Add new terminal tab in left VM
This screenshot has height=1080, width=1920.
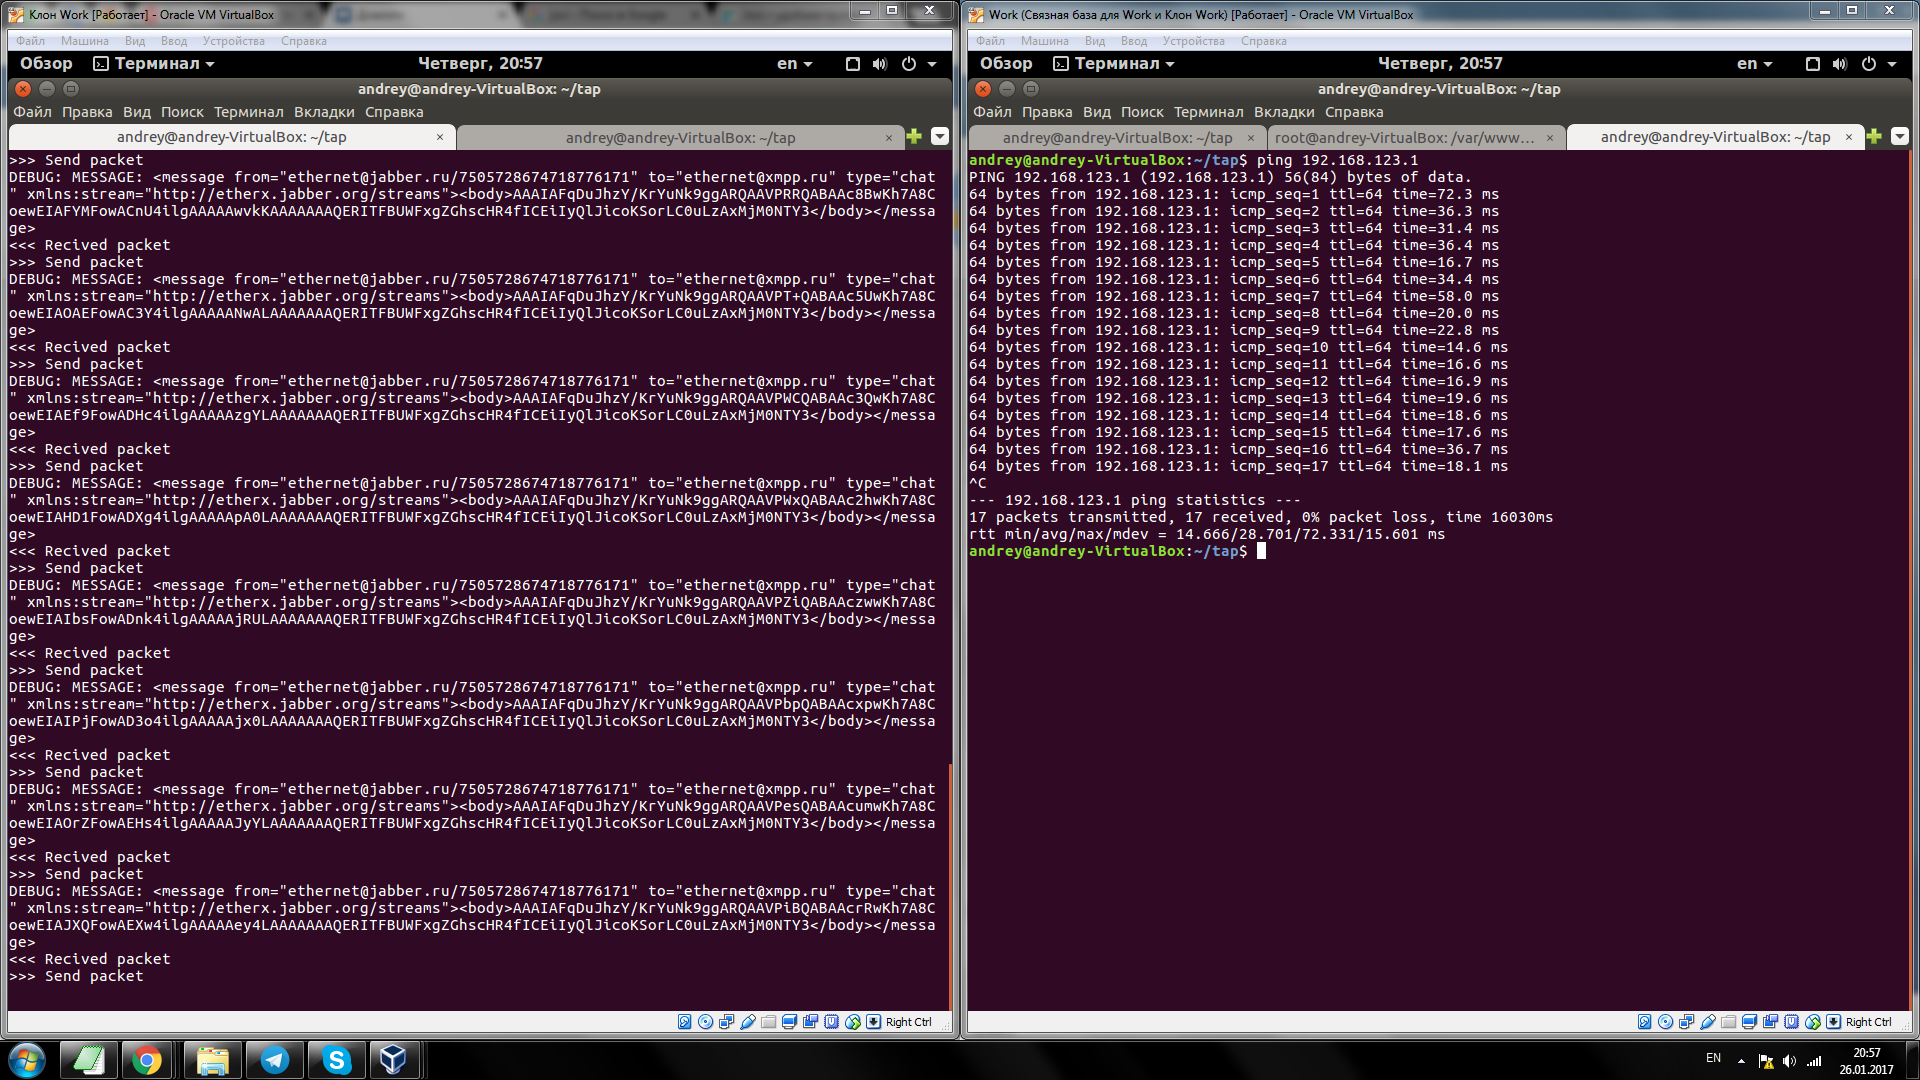click(x=914, y=137)
